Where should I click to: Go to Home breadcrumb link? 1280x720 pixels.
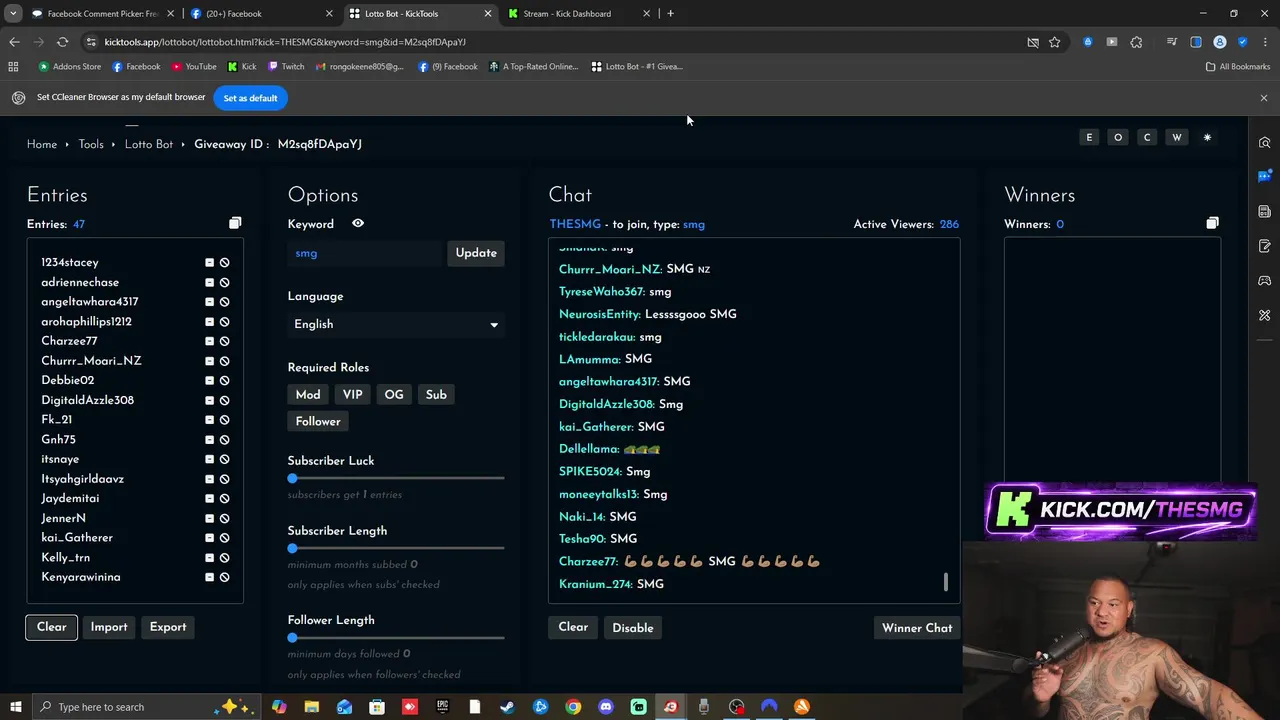point(42,144)
